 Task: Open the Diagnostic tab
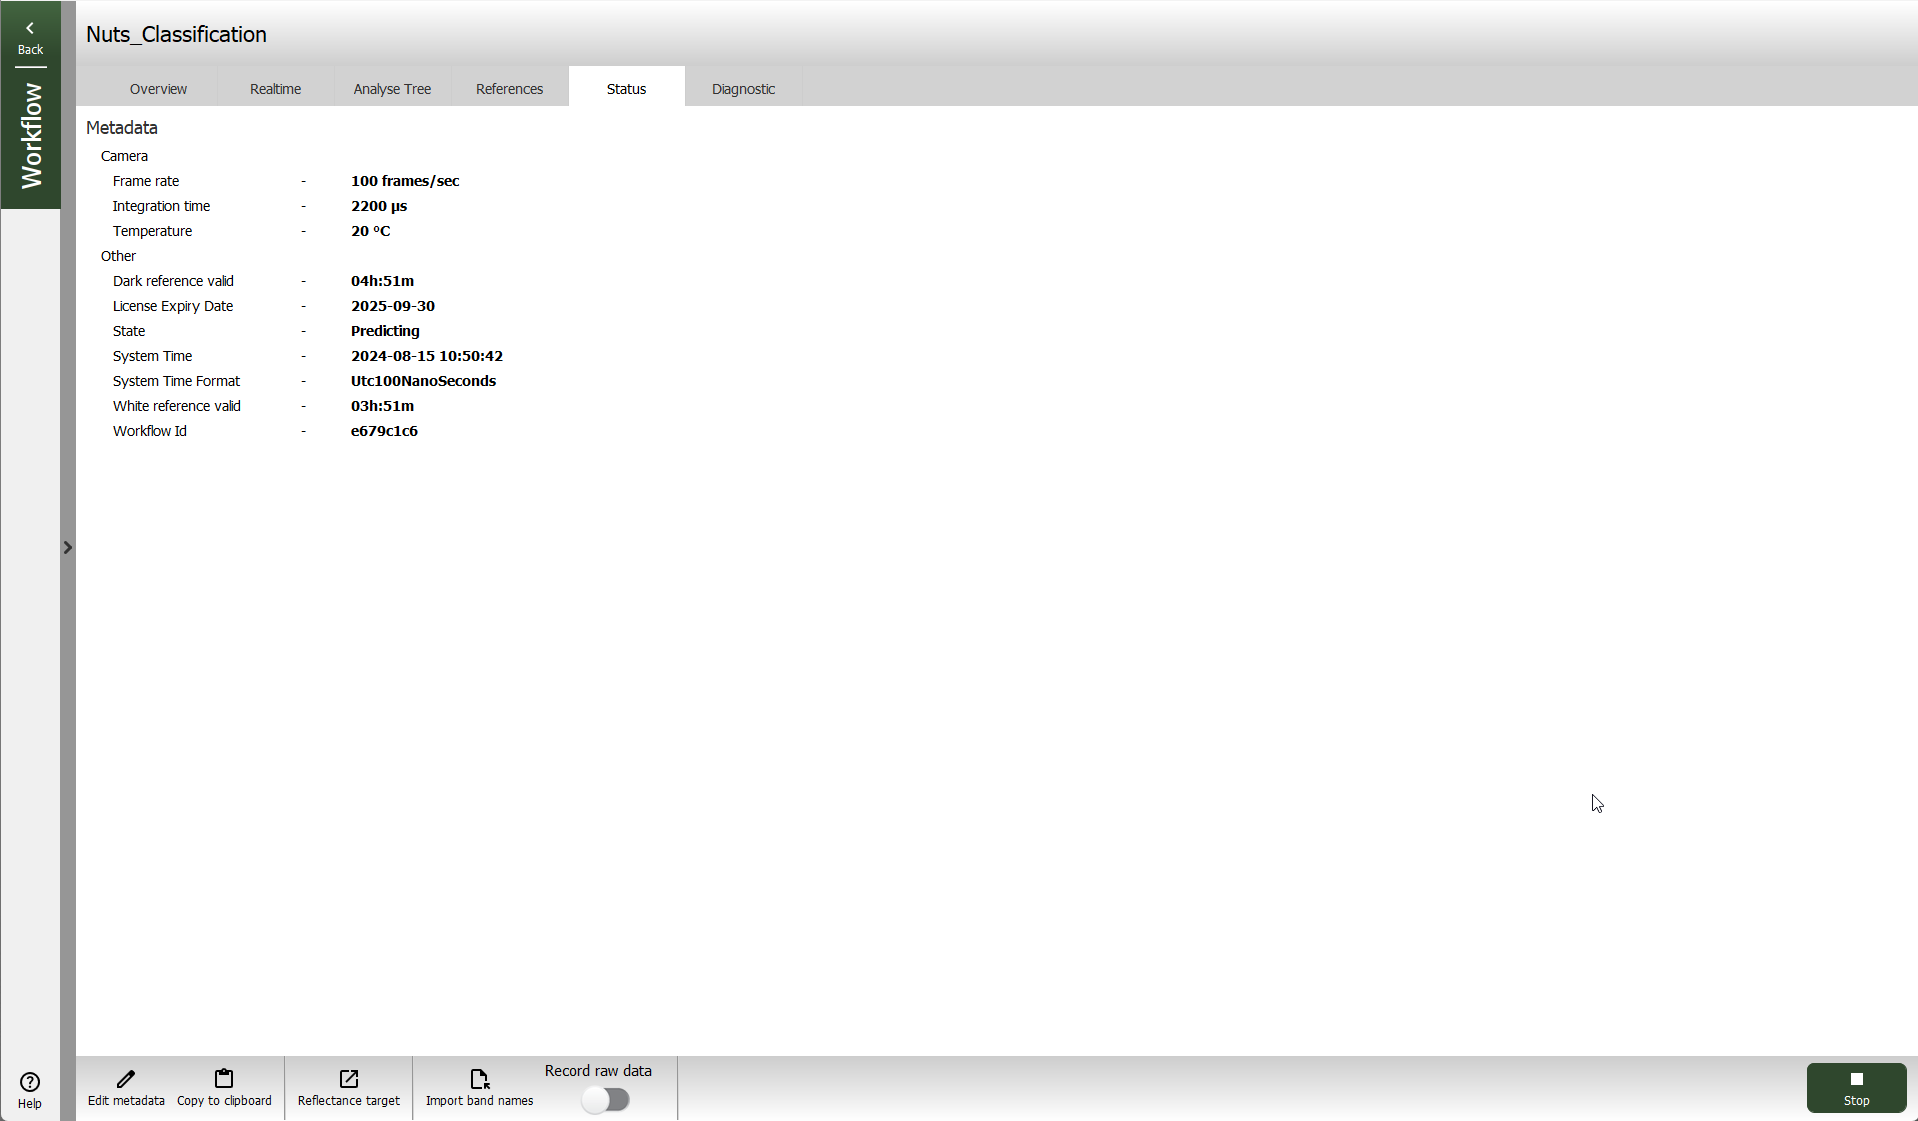pyautogui.click(x=743, y=89)
